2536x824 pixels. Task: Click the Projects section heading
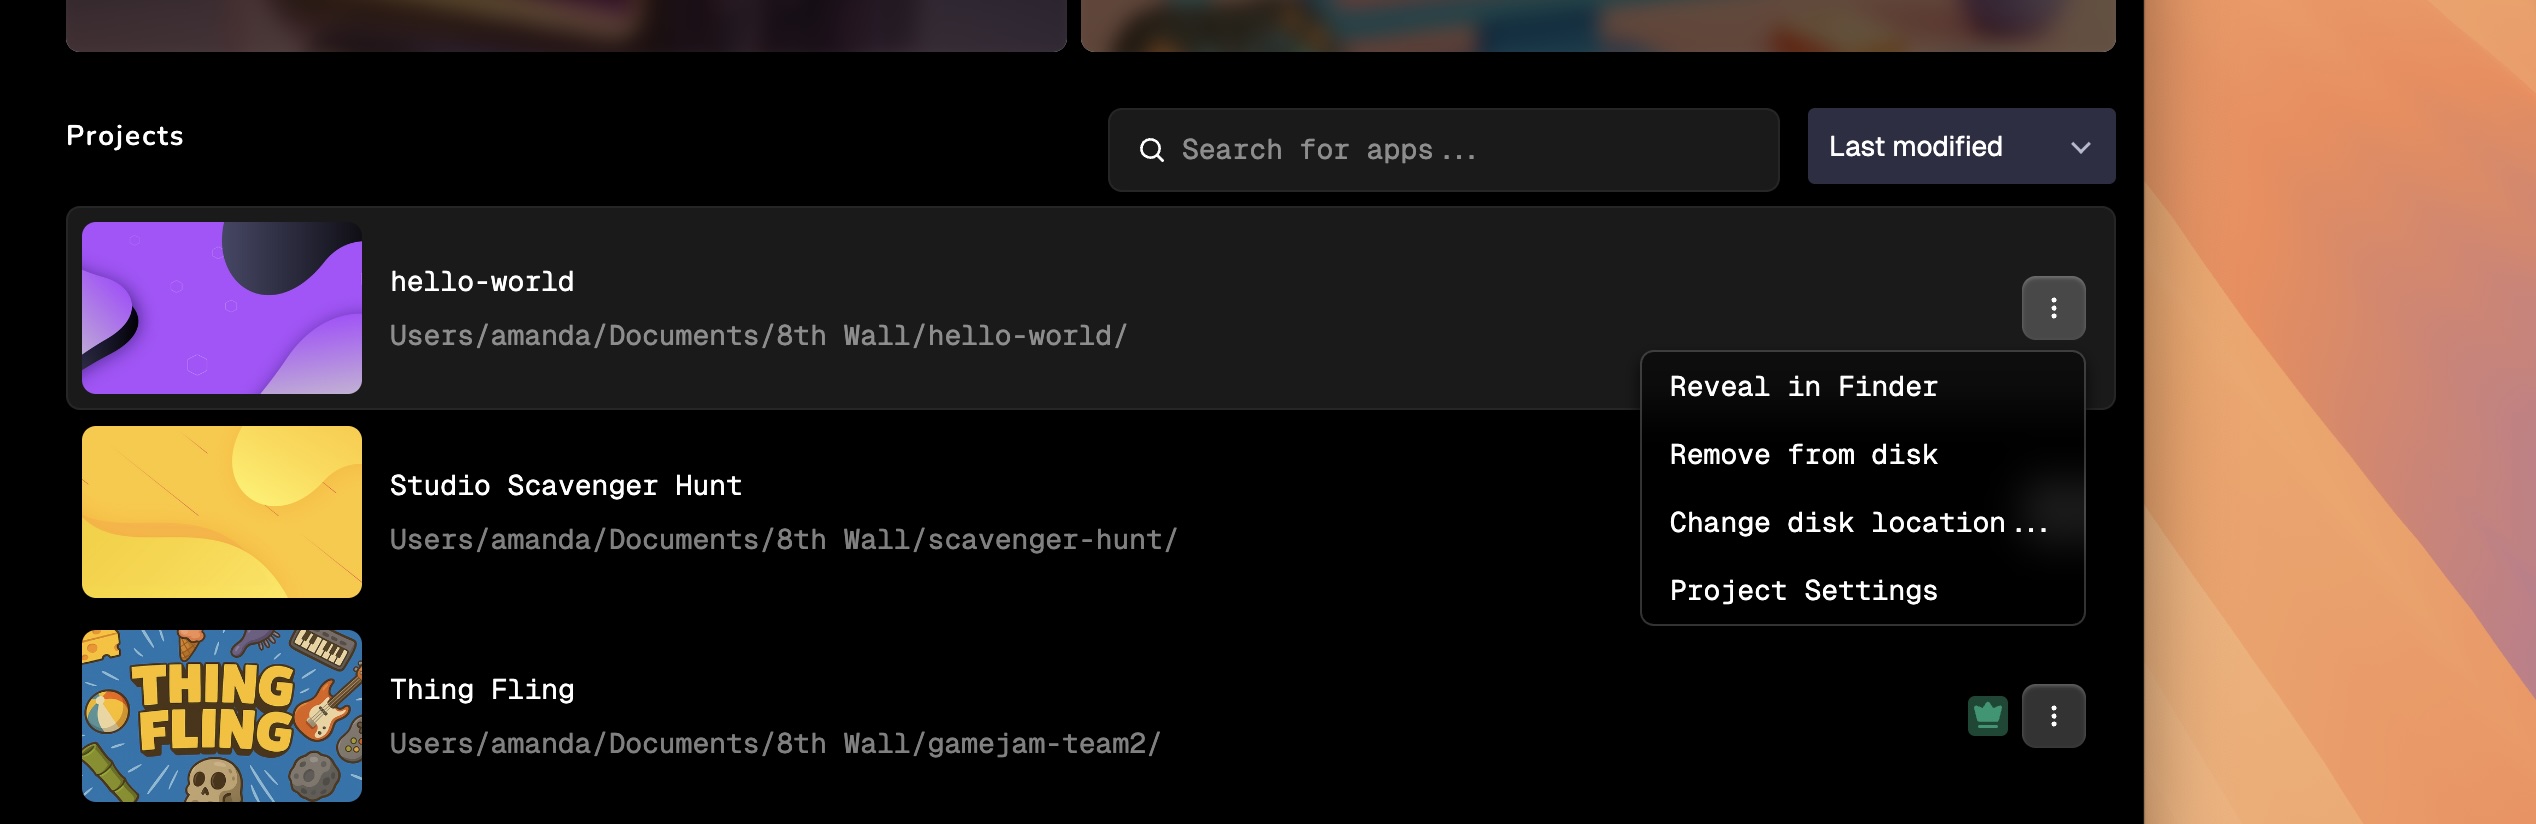125,136
